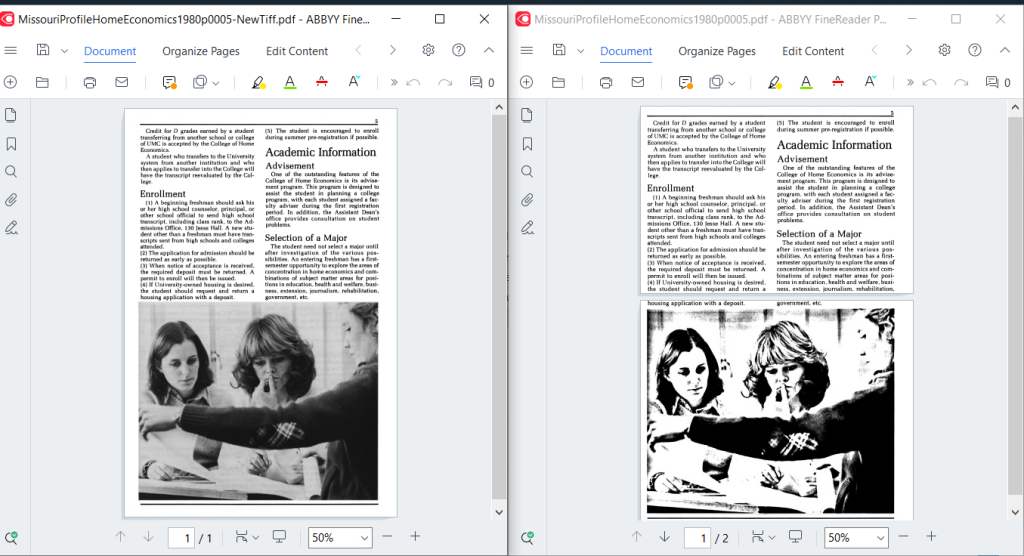Open the bookmarks panel in the right window sidebar

click(x=527, y=144)
